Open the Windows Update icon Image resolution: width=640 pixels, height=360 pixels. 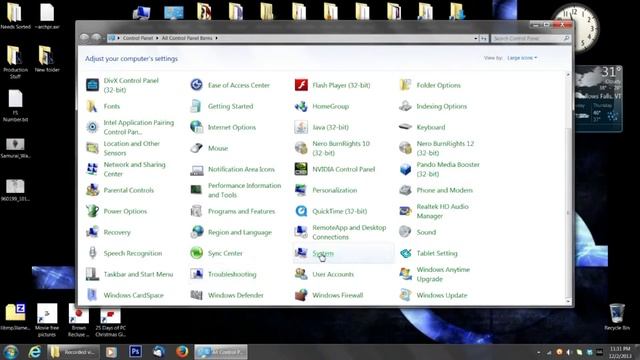click(405, 295)
